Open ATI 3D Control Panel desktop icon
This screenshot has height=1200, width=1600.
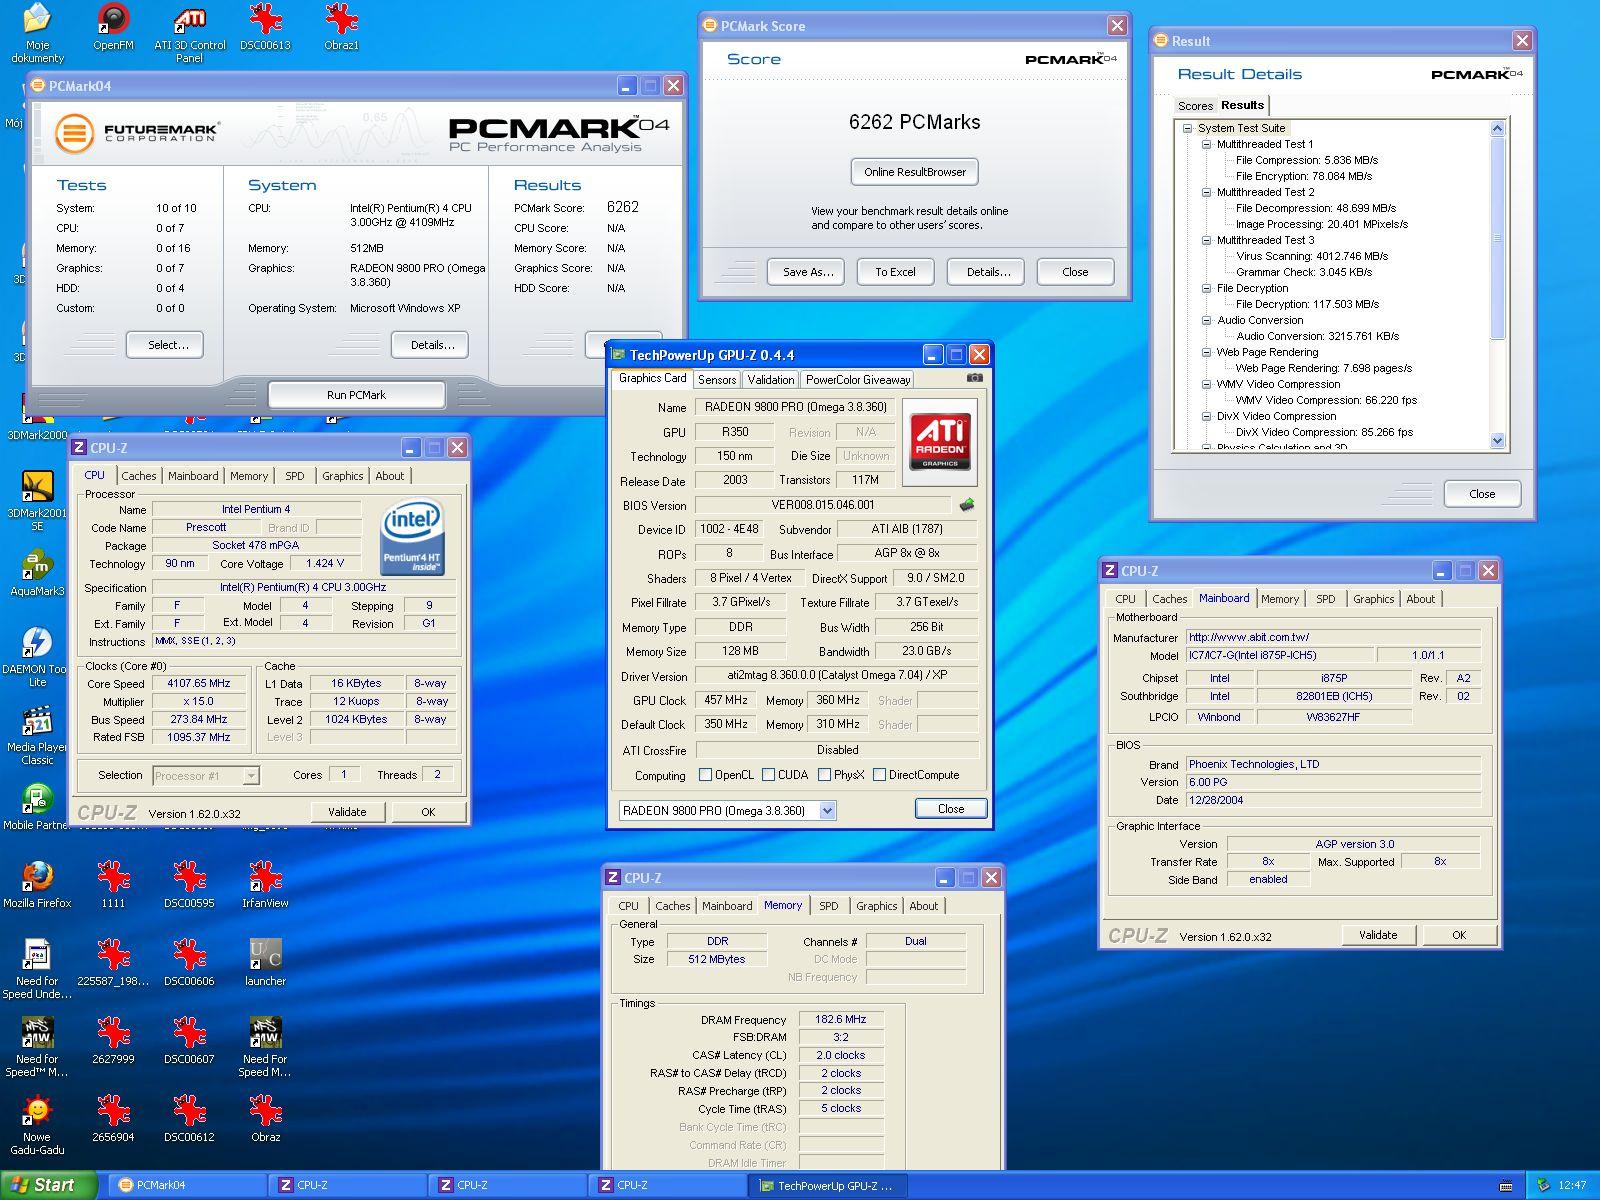189,33
